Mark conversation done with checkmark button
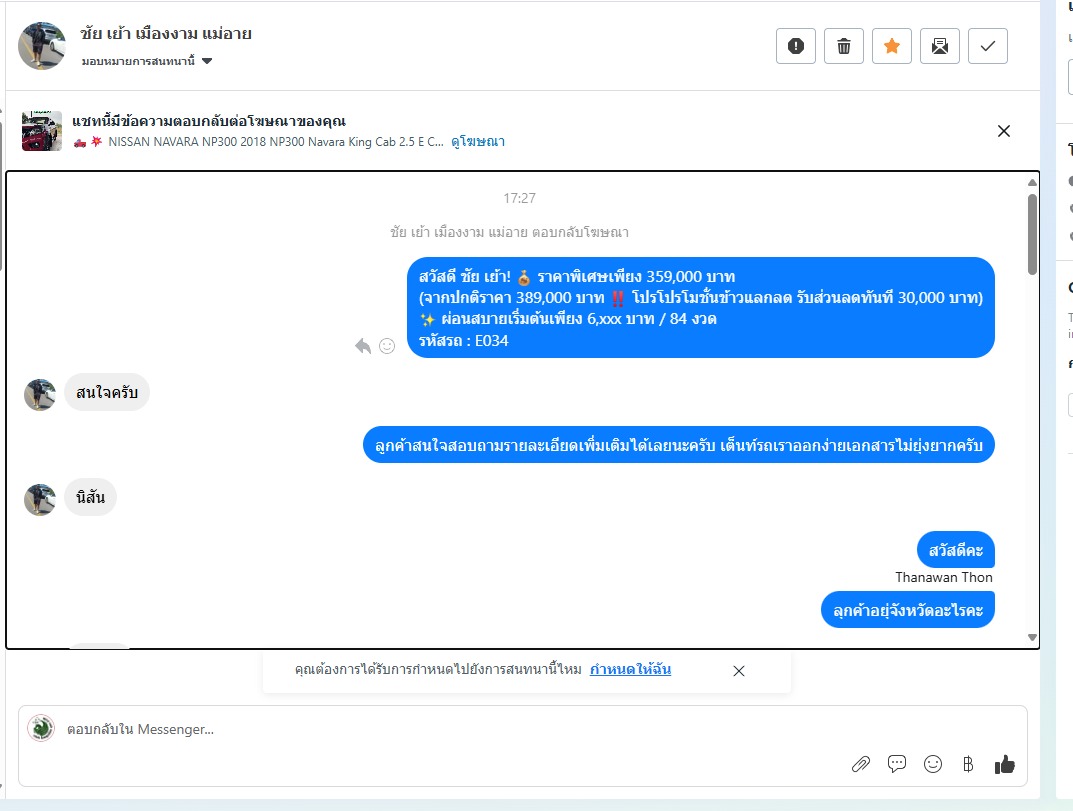1073x811 pixels. pyautogui.click(x=987, y=46)
